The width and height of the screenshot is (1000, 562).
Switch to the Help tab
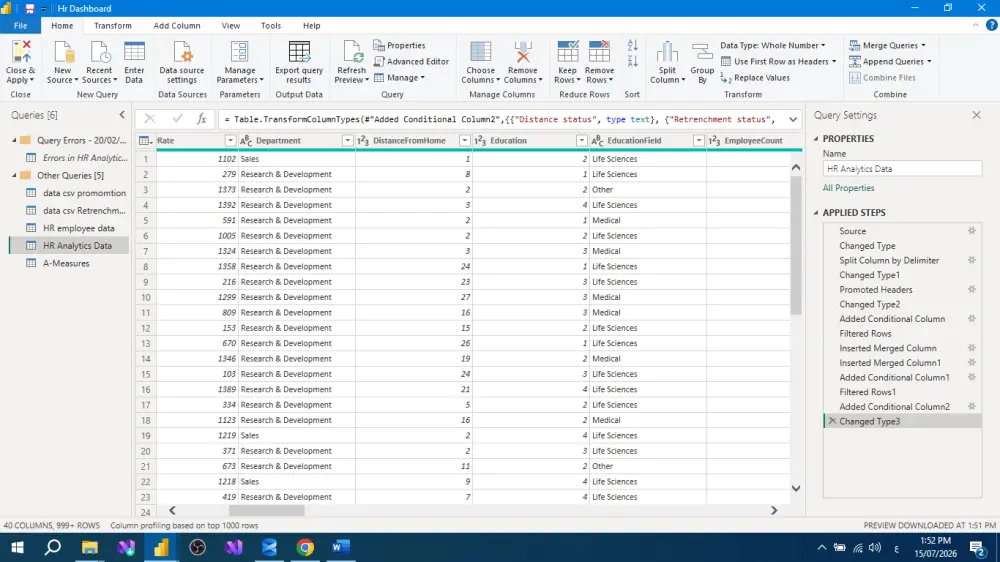[311, 26]
